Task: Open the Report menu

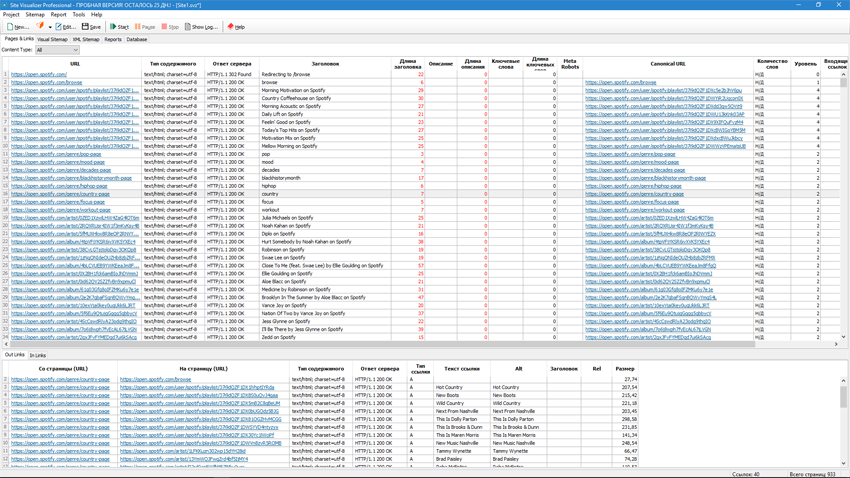Action: (x=58, y=15)
